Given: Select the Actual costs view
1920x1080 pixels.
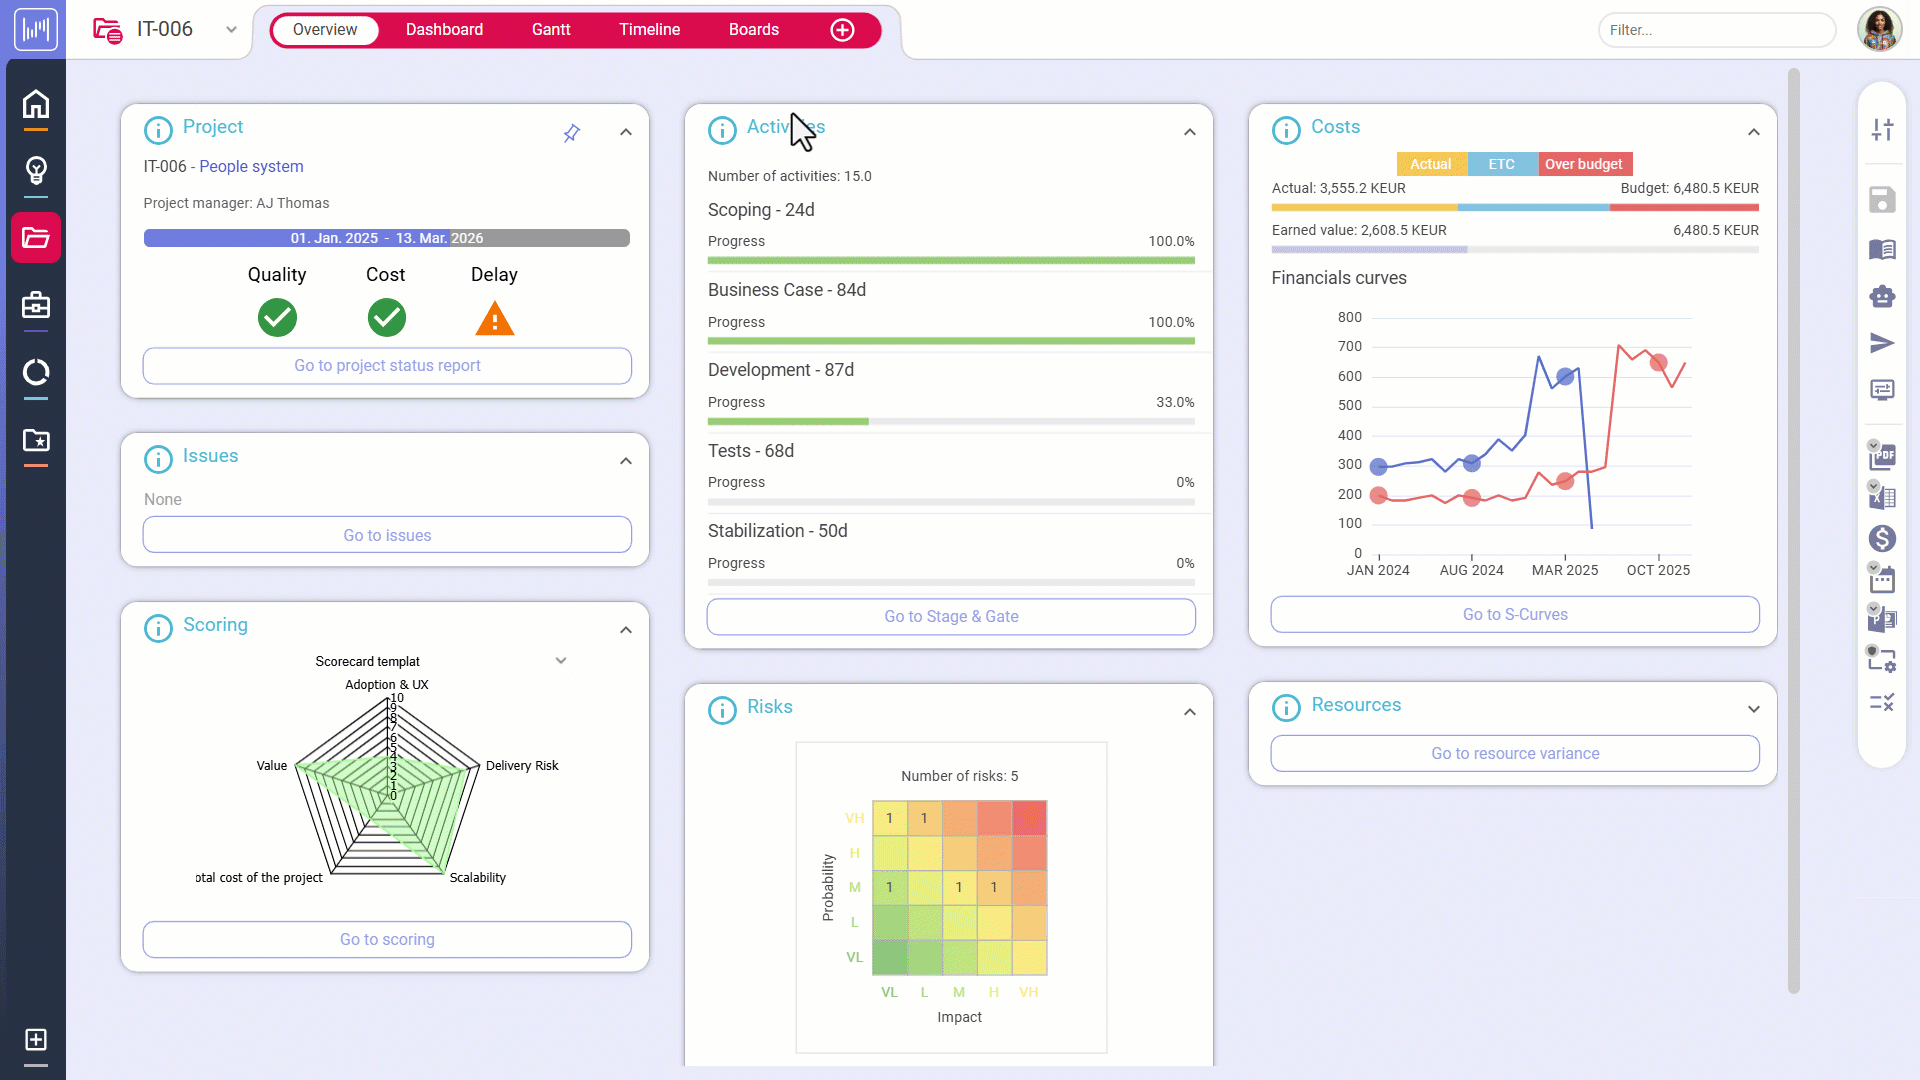Looking at the screenshot, I should 1431,164.
